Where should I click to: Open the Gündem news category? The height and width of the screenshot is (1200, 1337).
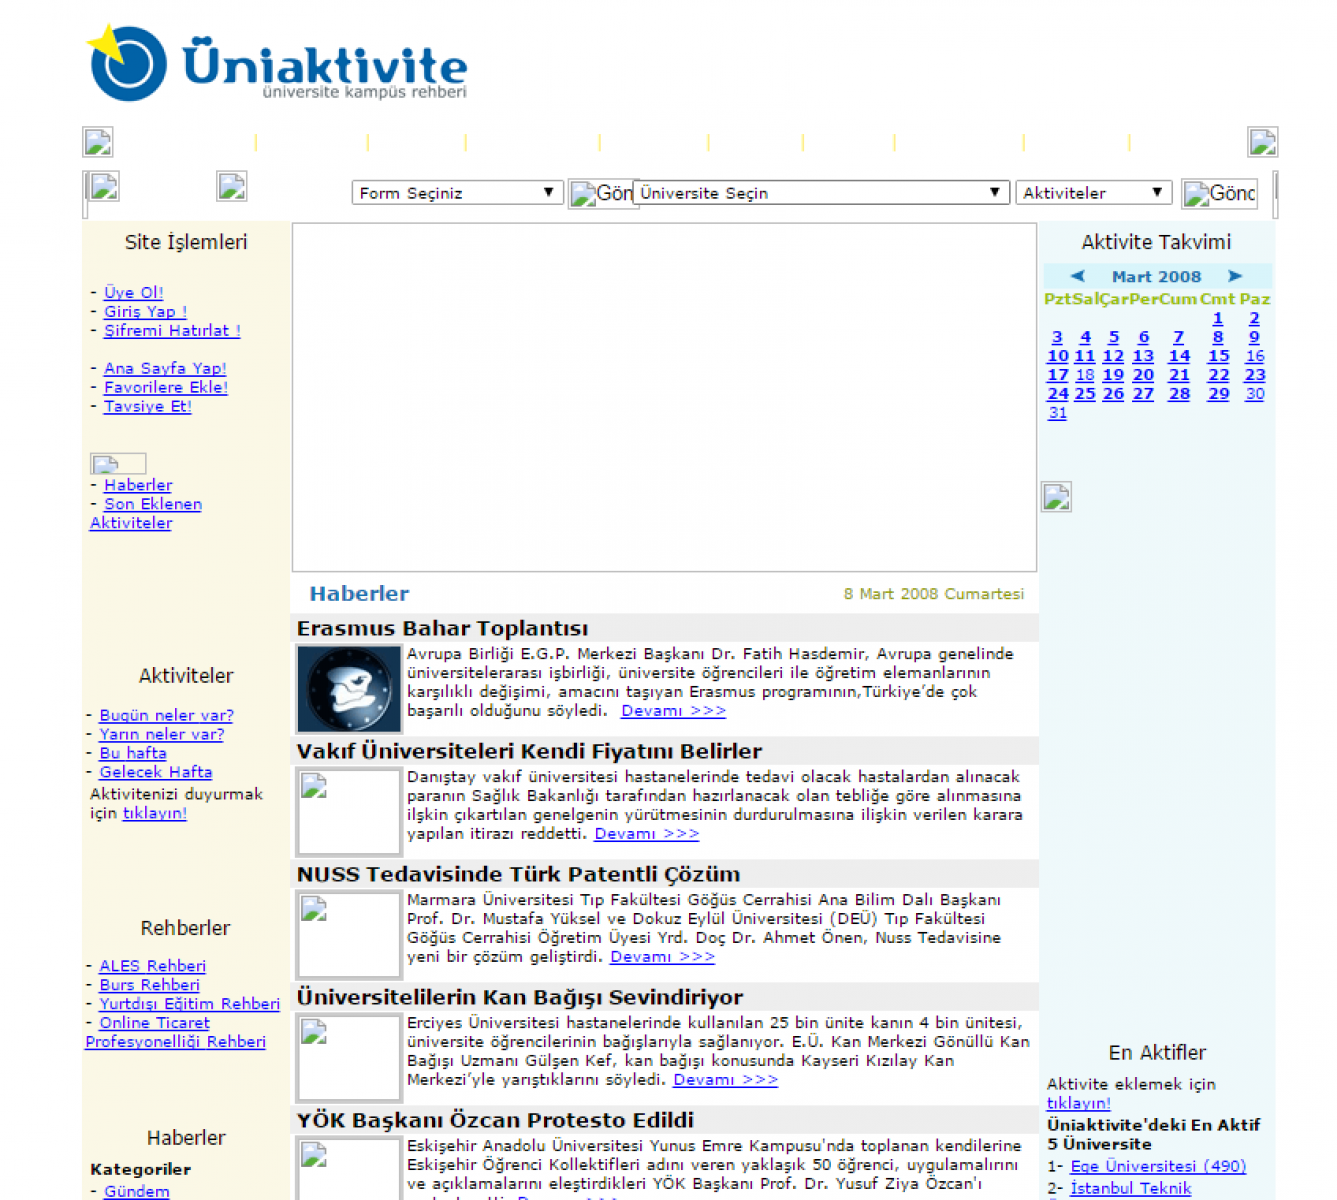[x=136, y=1191]
